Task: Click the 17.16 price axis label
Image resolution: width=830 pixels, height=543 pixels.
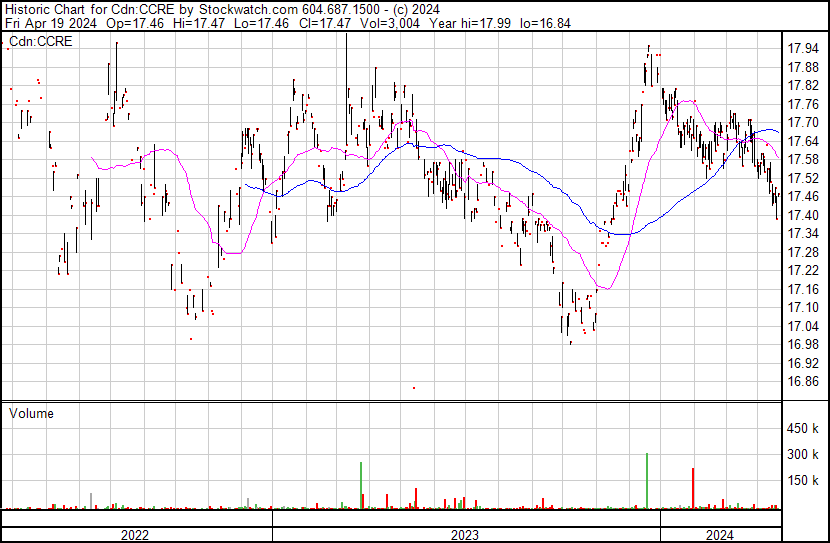Action: pos(804,289)
